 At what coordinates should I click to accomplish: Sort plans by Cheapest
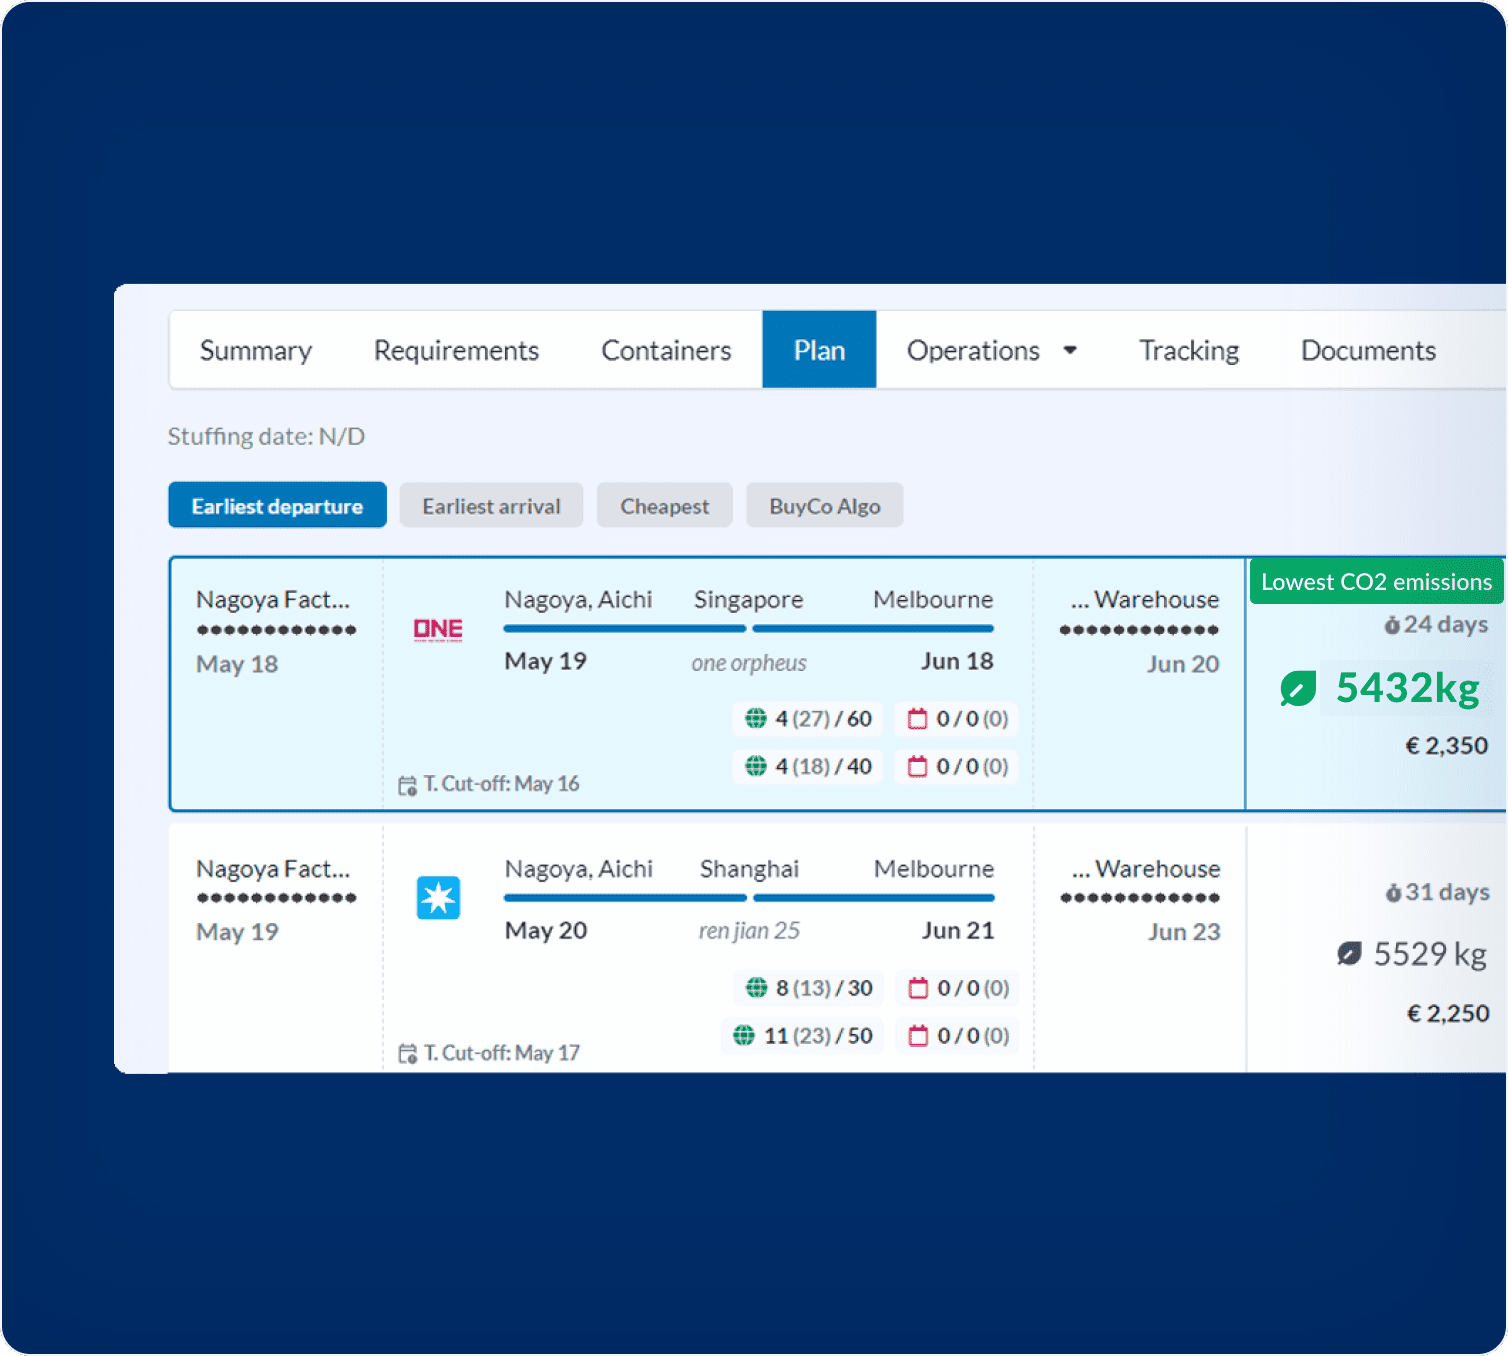pos(664,506)
